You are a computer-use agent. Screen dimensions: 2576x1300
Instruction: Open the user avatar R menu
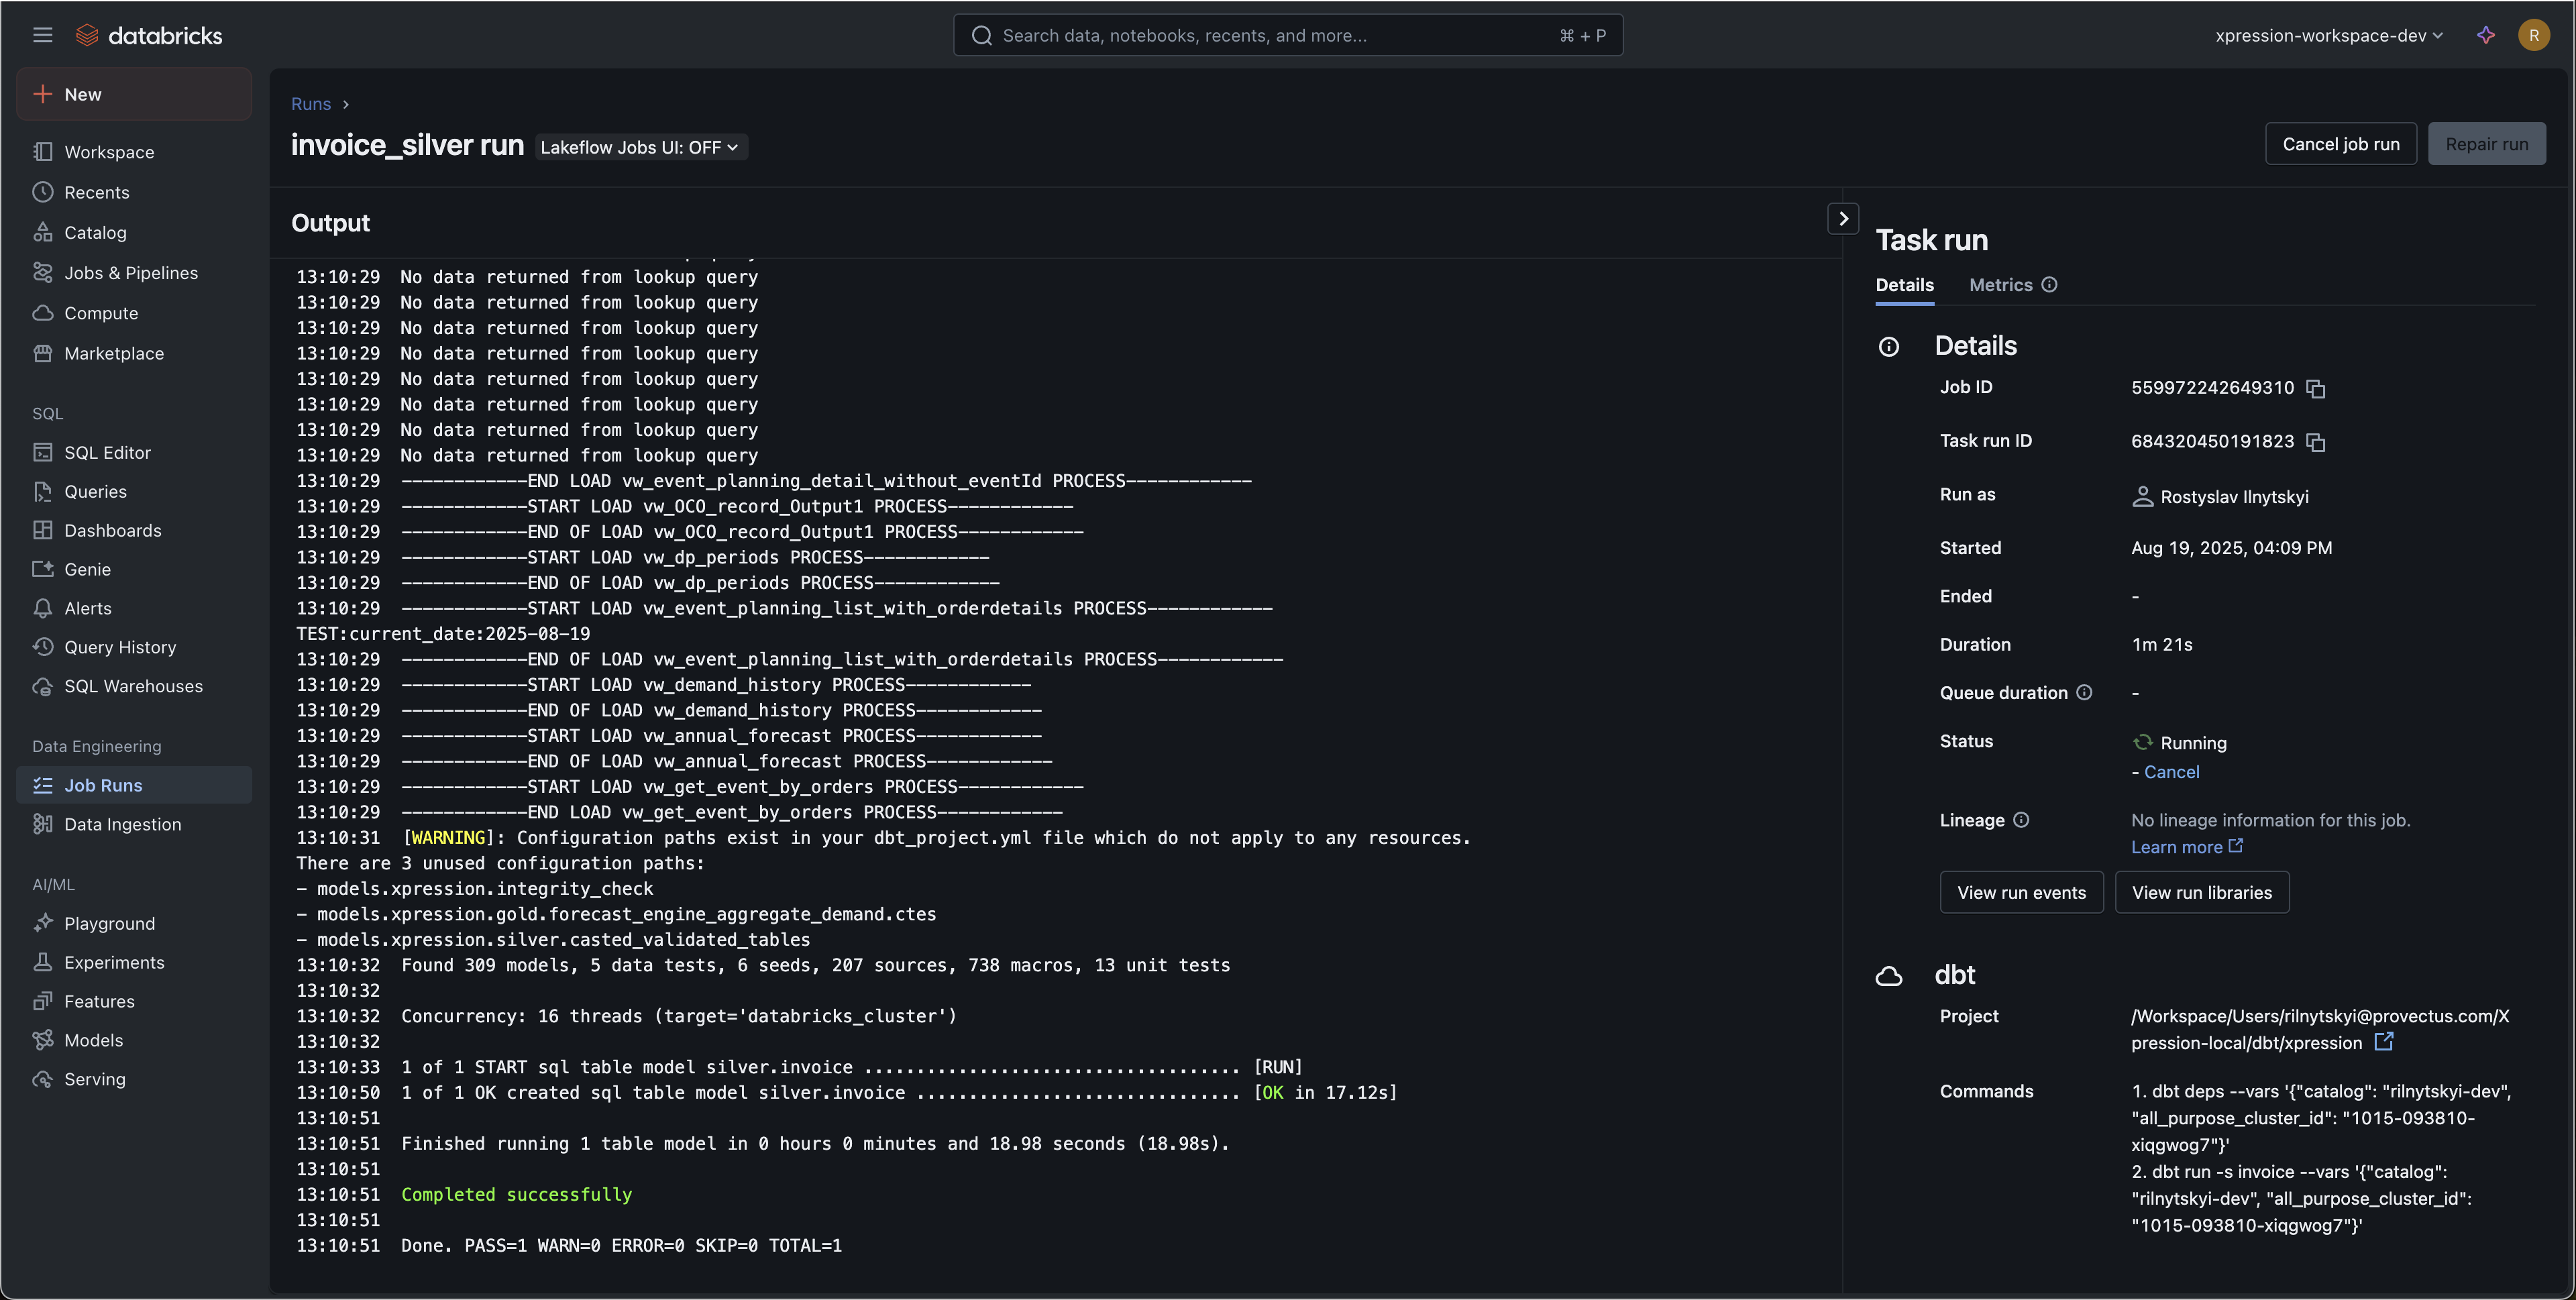tap(2533, 35)
